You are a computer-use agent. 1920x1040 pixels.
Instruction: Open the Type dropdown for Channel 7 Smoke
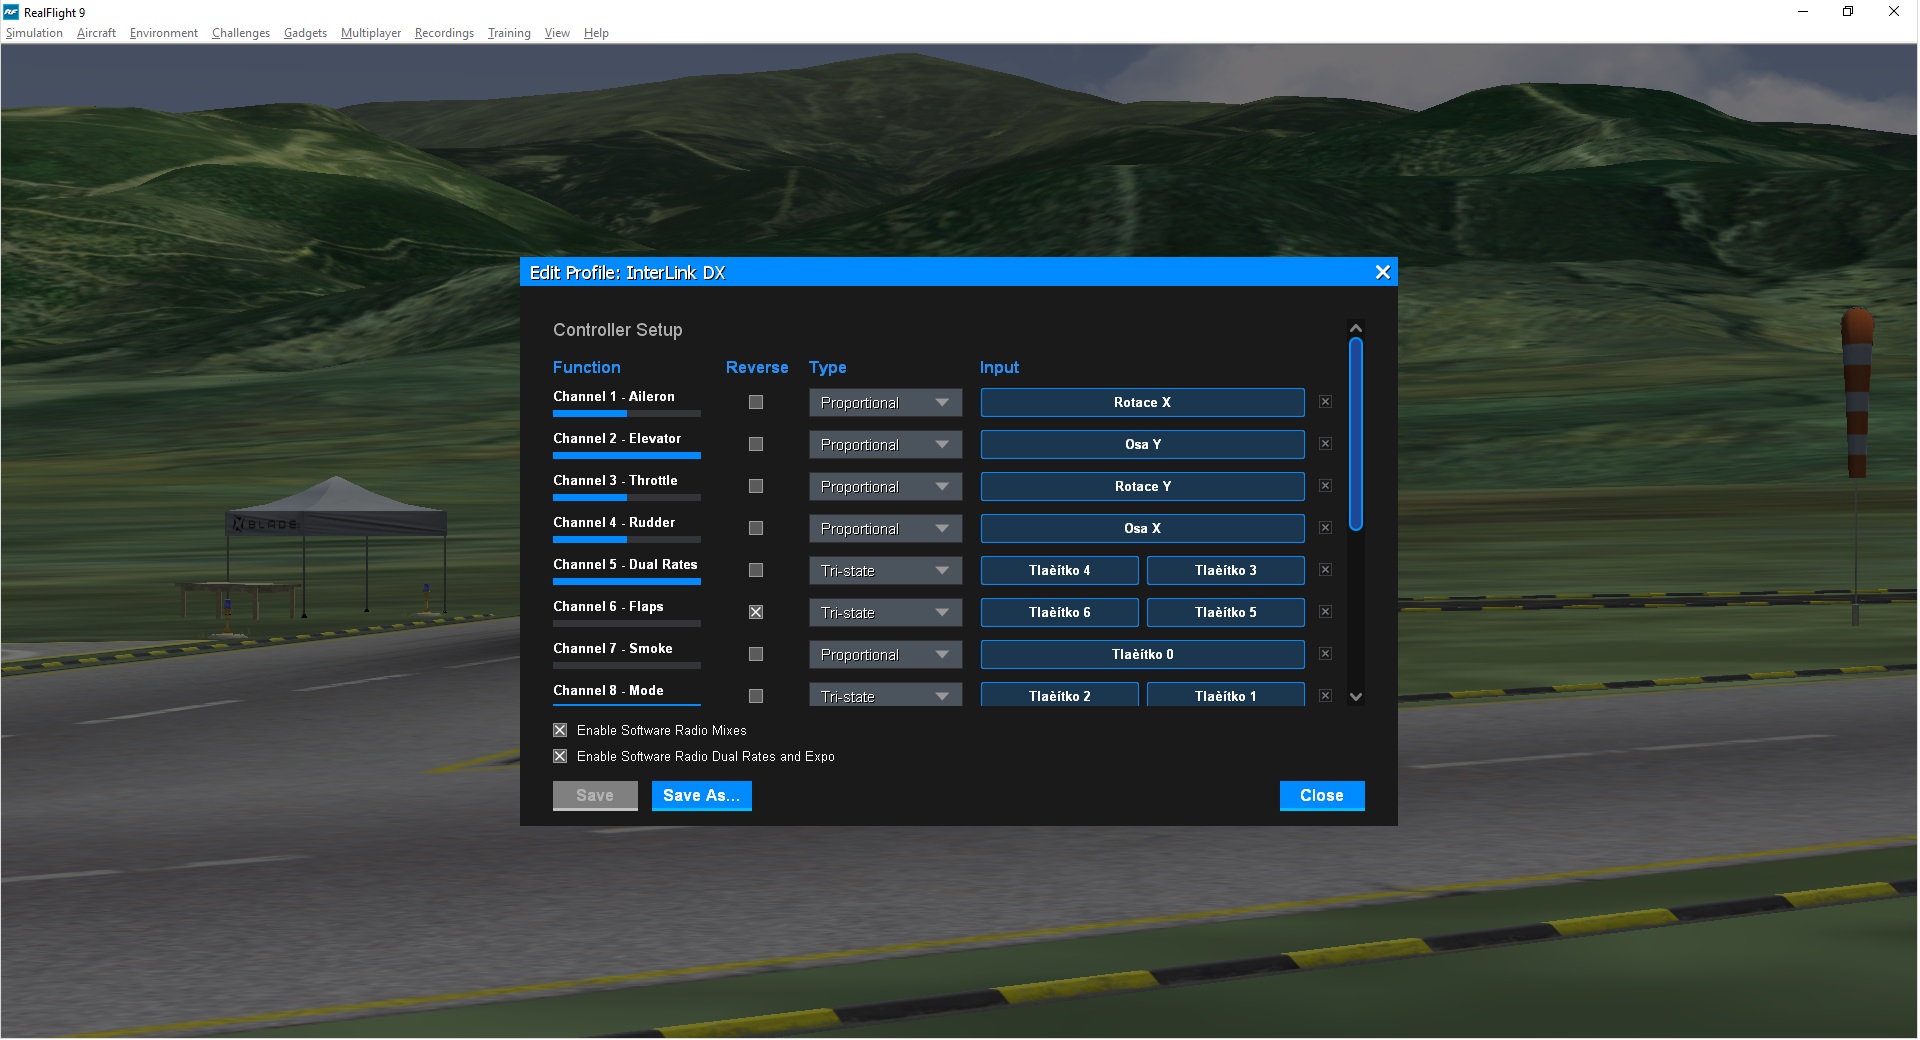(x=885, y=655)
